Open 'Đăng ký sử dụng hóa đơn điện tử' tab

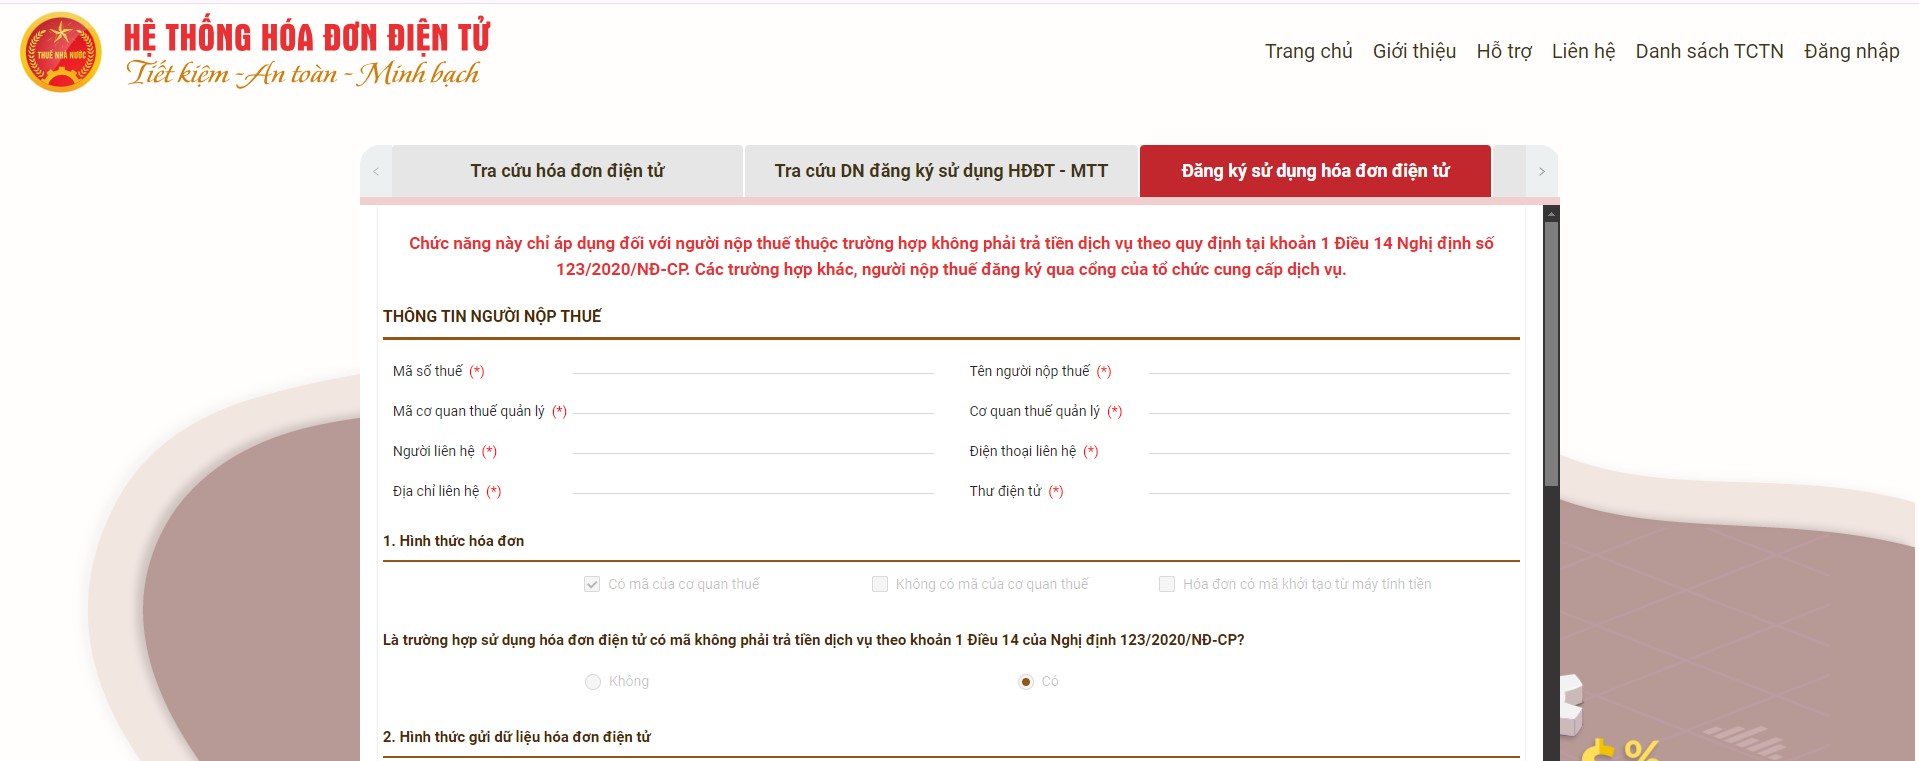(x=1315, y=171)
